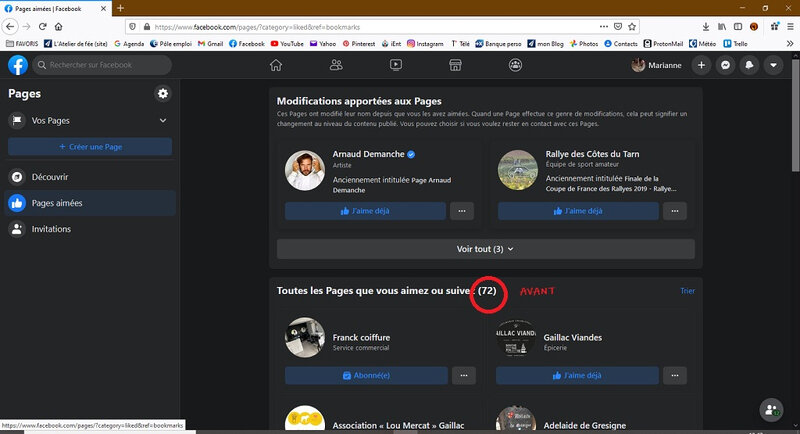Click the browser Back arrow

(x=10, y=27)
